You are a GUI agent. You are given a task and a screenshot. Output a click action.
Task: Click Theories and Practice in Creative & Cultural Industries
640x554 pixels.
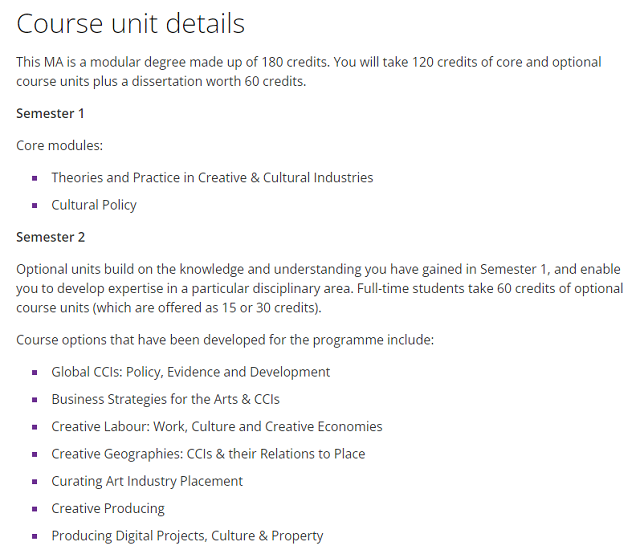pyautogui.click(x=212, y=178)
